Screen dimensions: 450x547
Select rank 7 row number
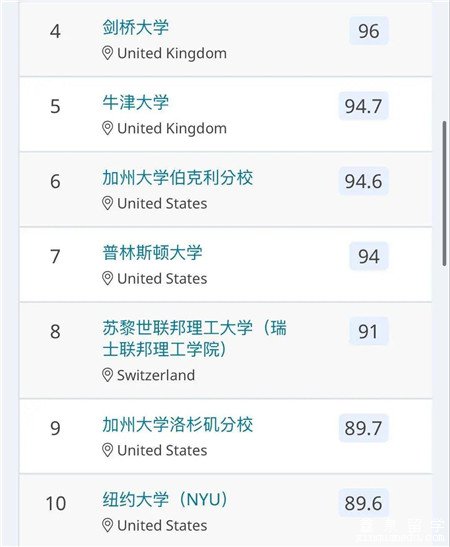click(55, 256)
